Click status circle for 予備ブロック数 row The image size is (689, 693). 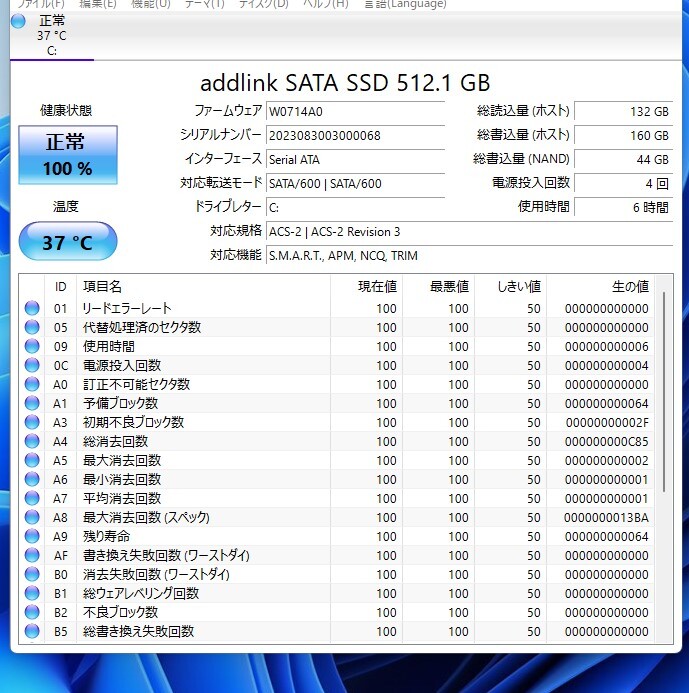[32, 403]
